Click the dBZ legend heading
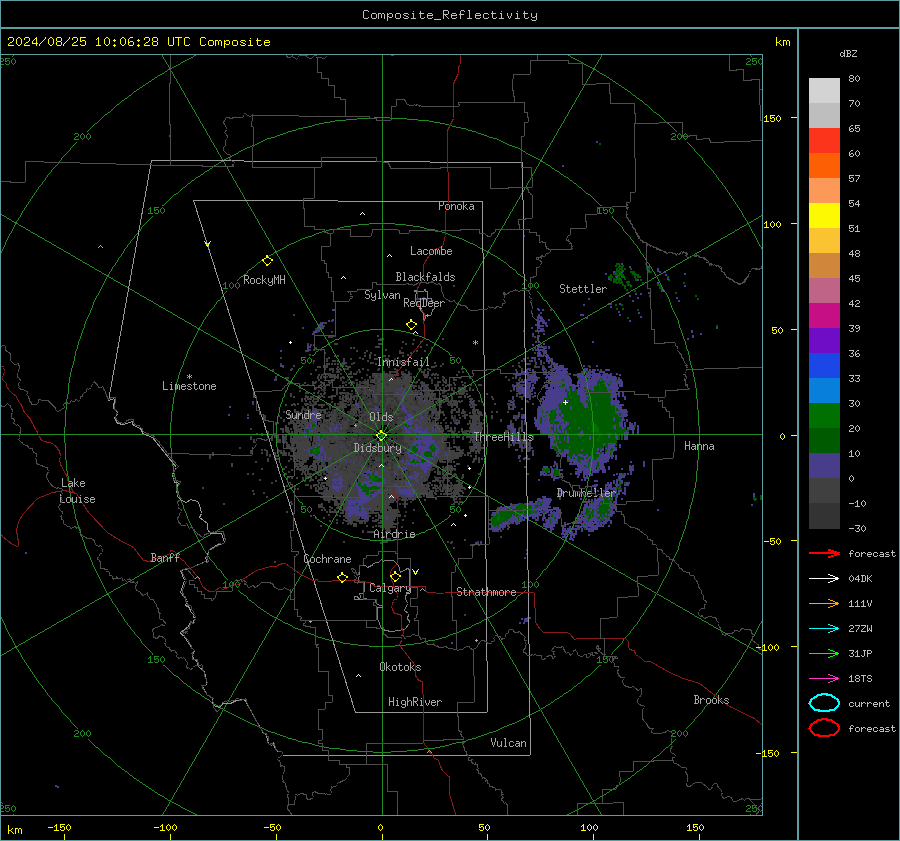Image resolution: width=900 pixels, height=841 pixels. coord(848,53)
